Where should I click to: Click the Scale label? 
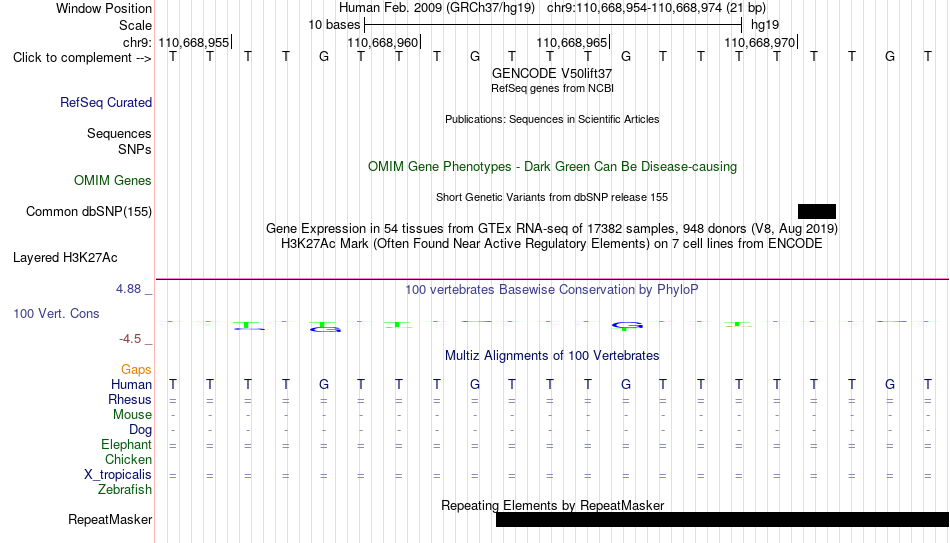(x=135, y=25)
